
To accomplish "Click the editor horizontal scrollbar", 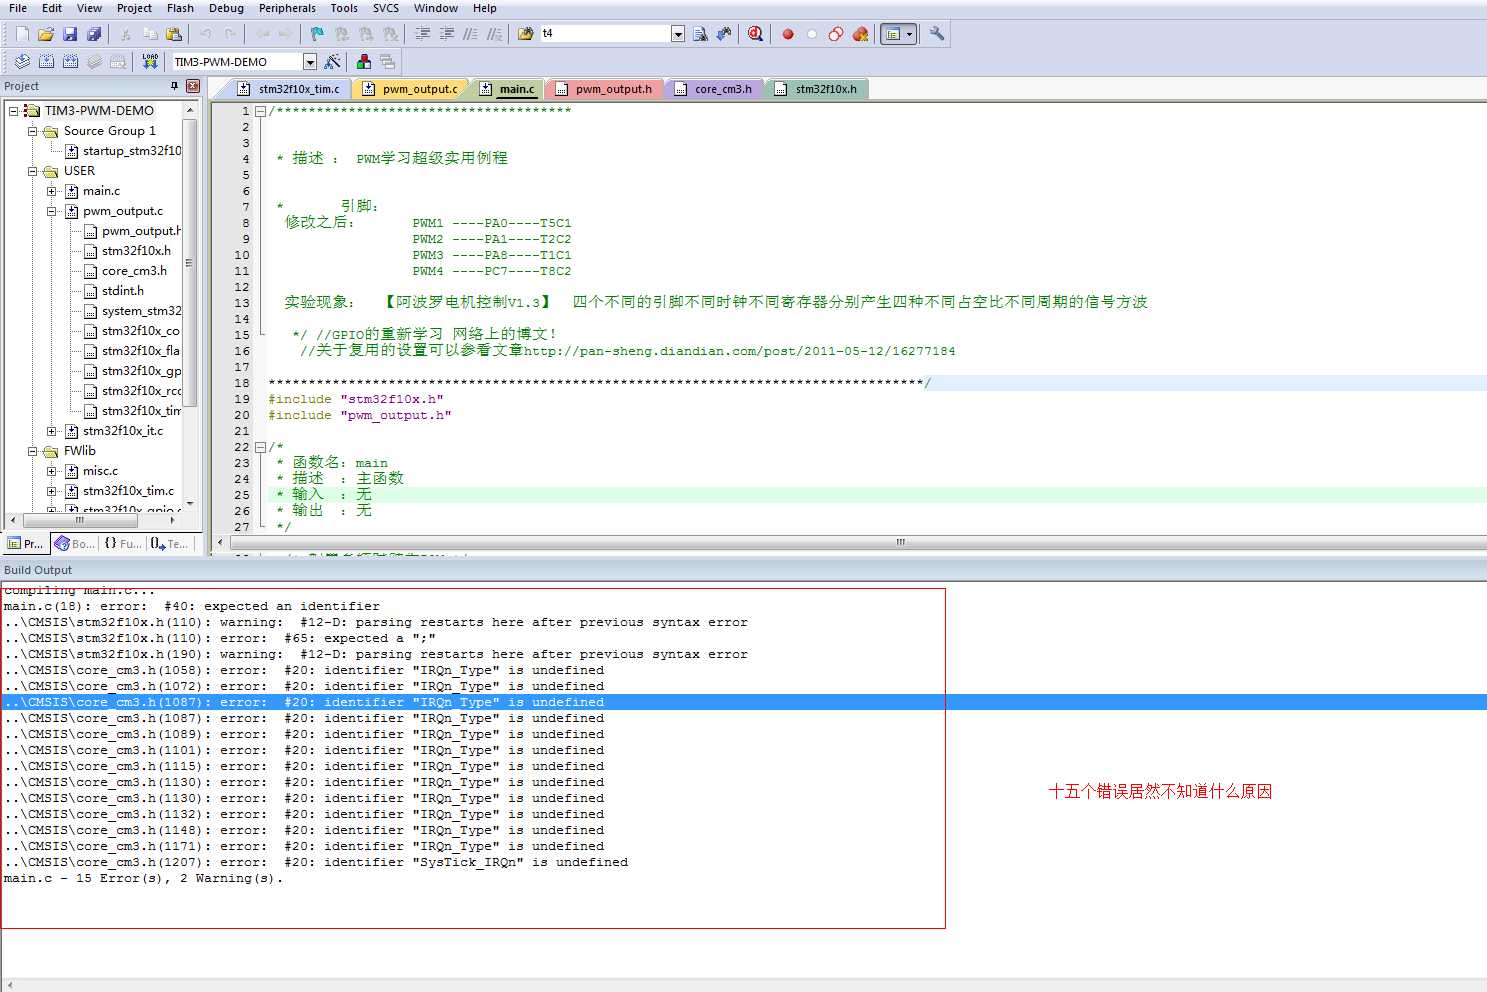I will click(900, 542).
